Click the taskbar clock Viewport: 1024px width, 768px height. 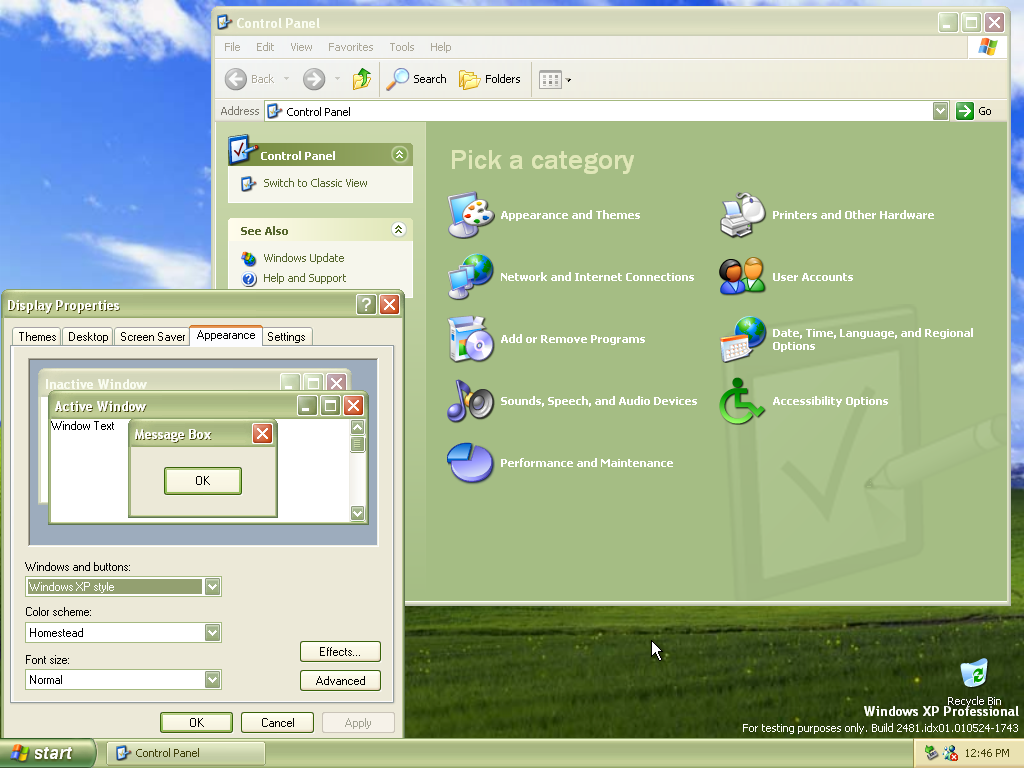[987, 753]
